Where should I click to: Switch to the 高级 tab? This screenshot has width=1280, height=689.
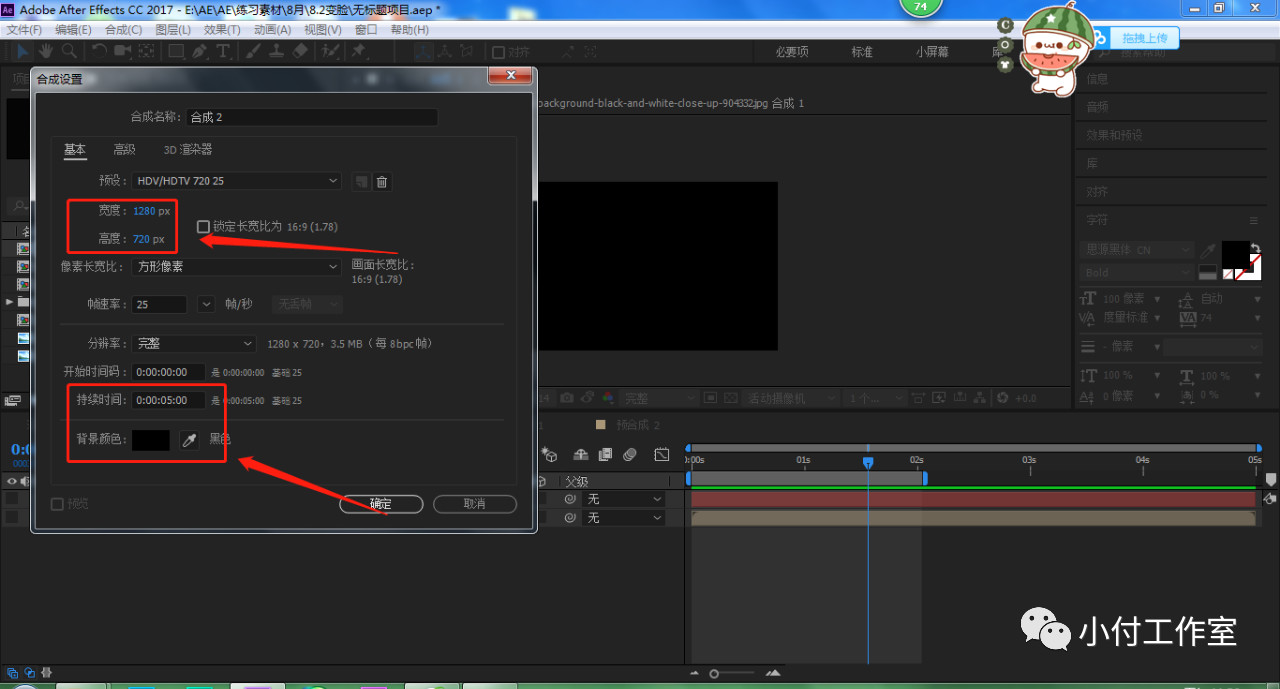pyautogui.click(x=124, y=150)
